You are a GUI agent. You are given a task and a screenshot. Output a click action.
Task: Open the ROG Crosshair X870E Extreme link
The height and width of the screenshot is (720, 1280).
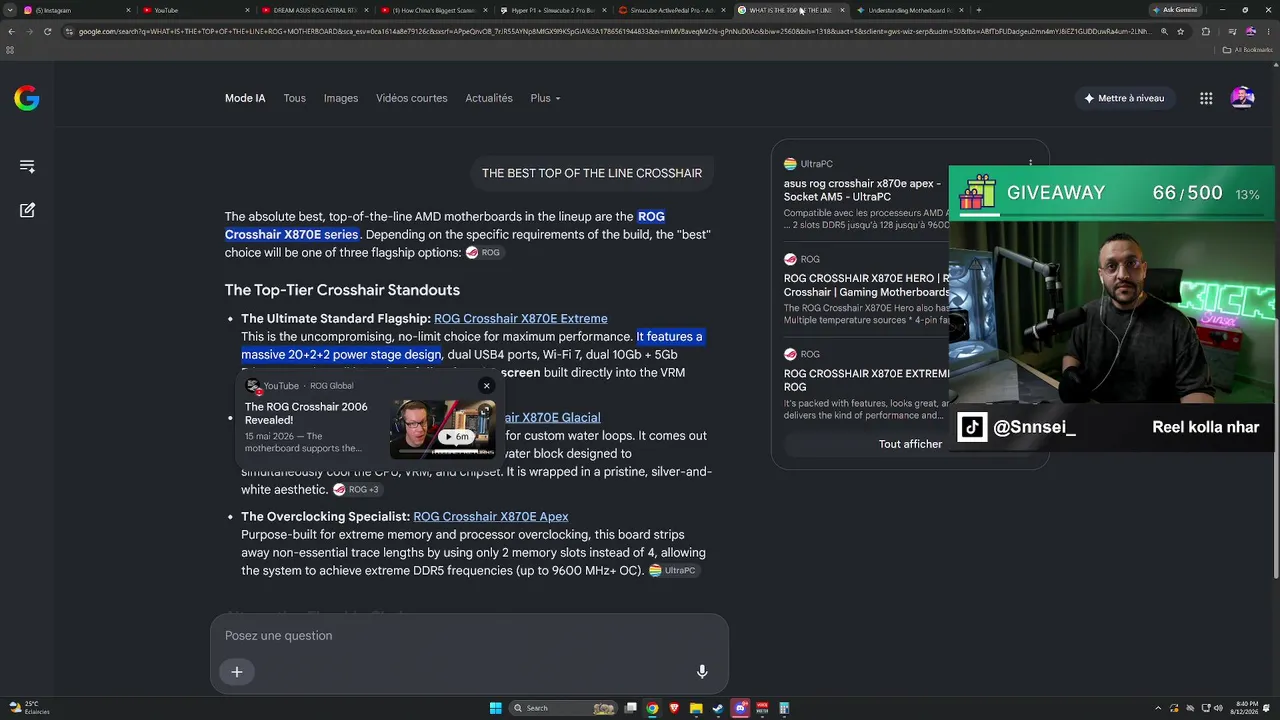coord(521,318)
